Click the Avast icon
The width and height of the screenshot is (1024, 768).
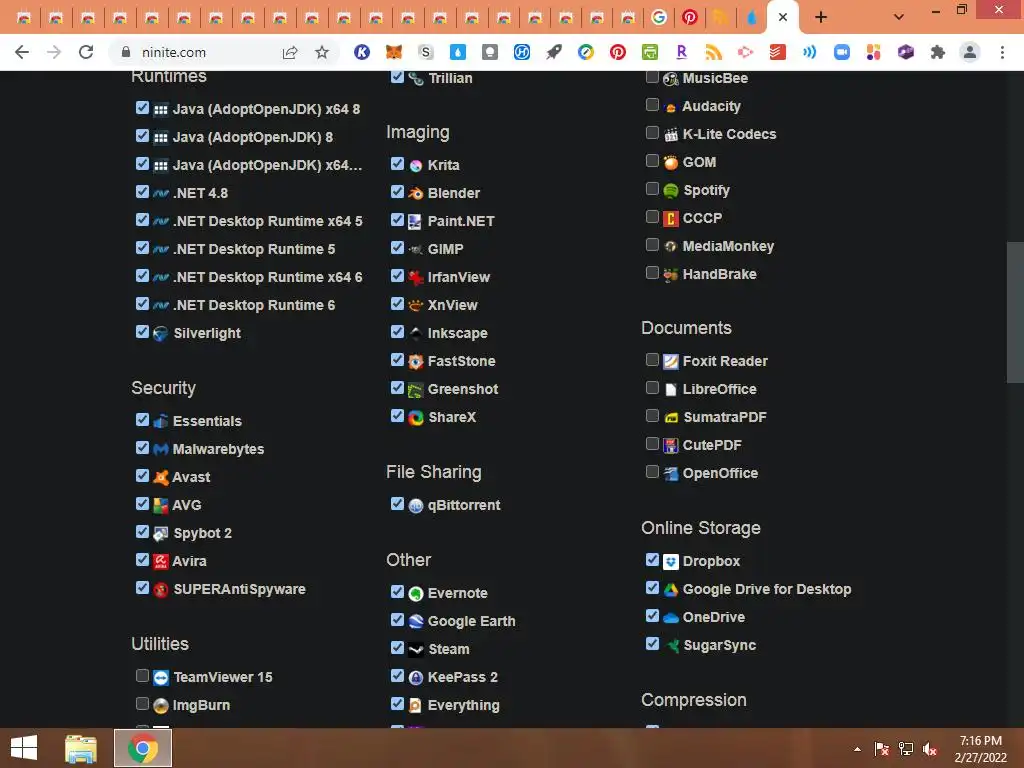pyautogui.click(x=161, y=477)
